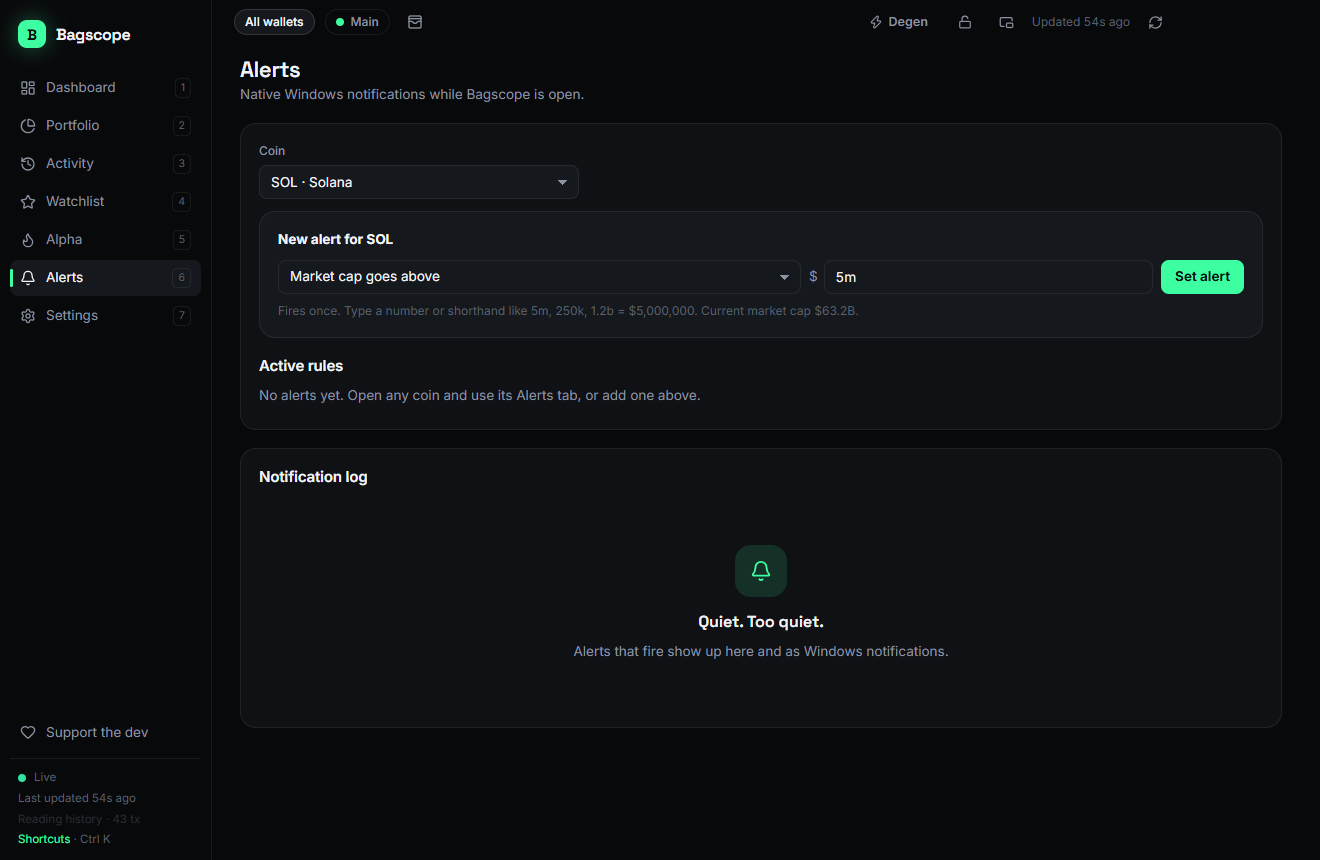
Task: Click the "Reading history · 43 tx" text
Action: point(79,819)
